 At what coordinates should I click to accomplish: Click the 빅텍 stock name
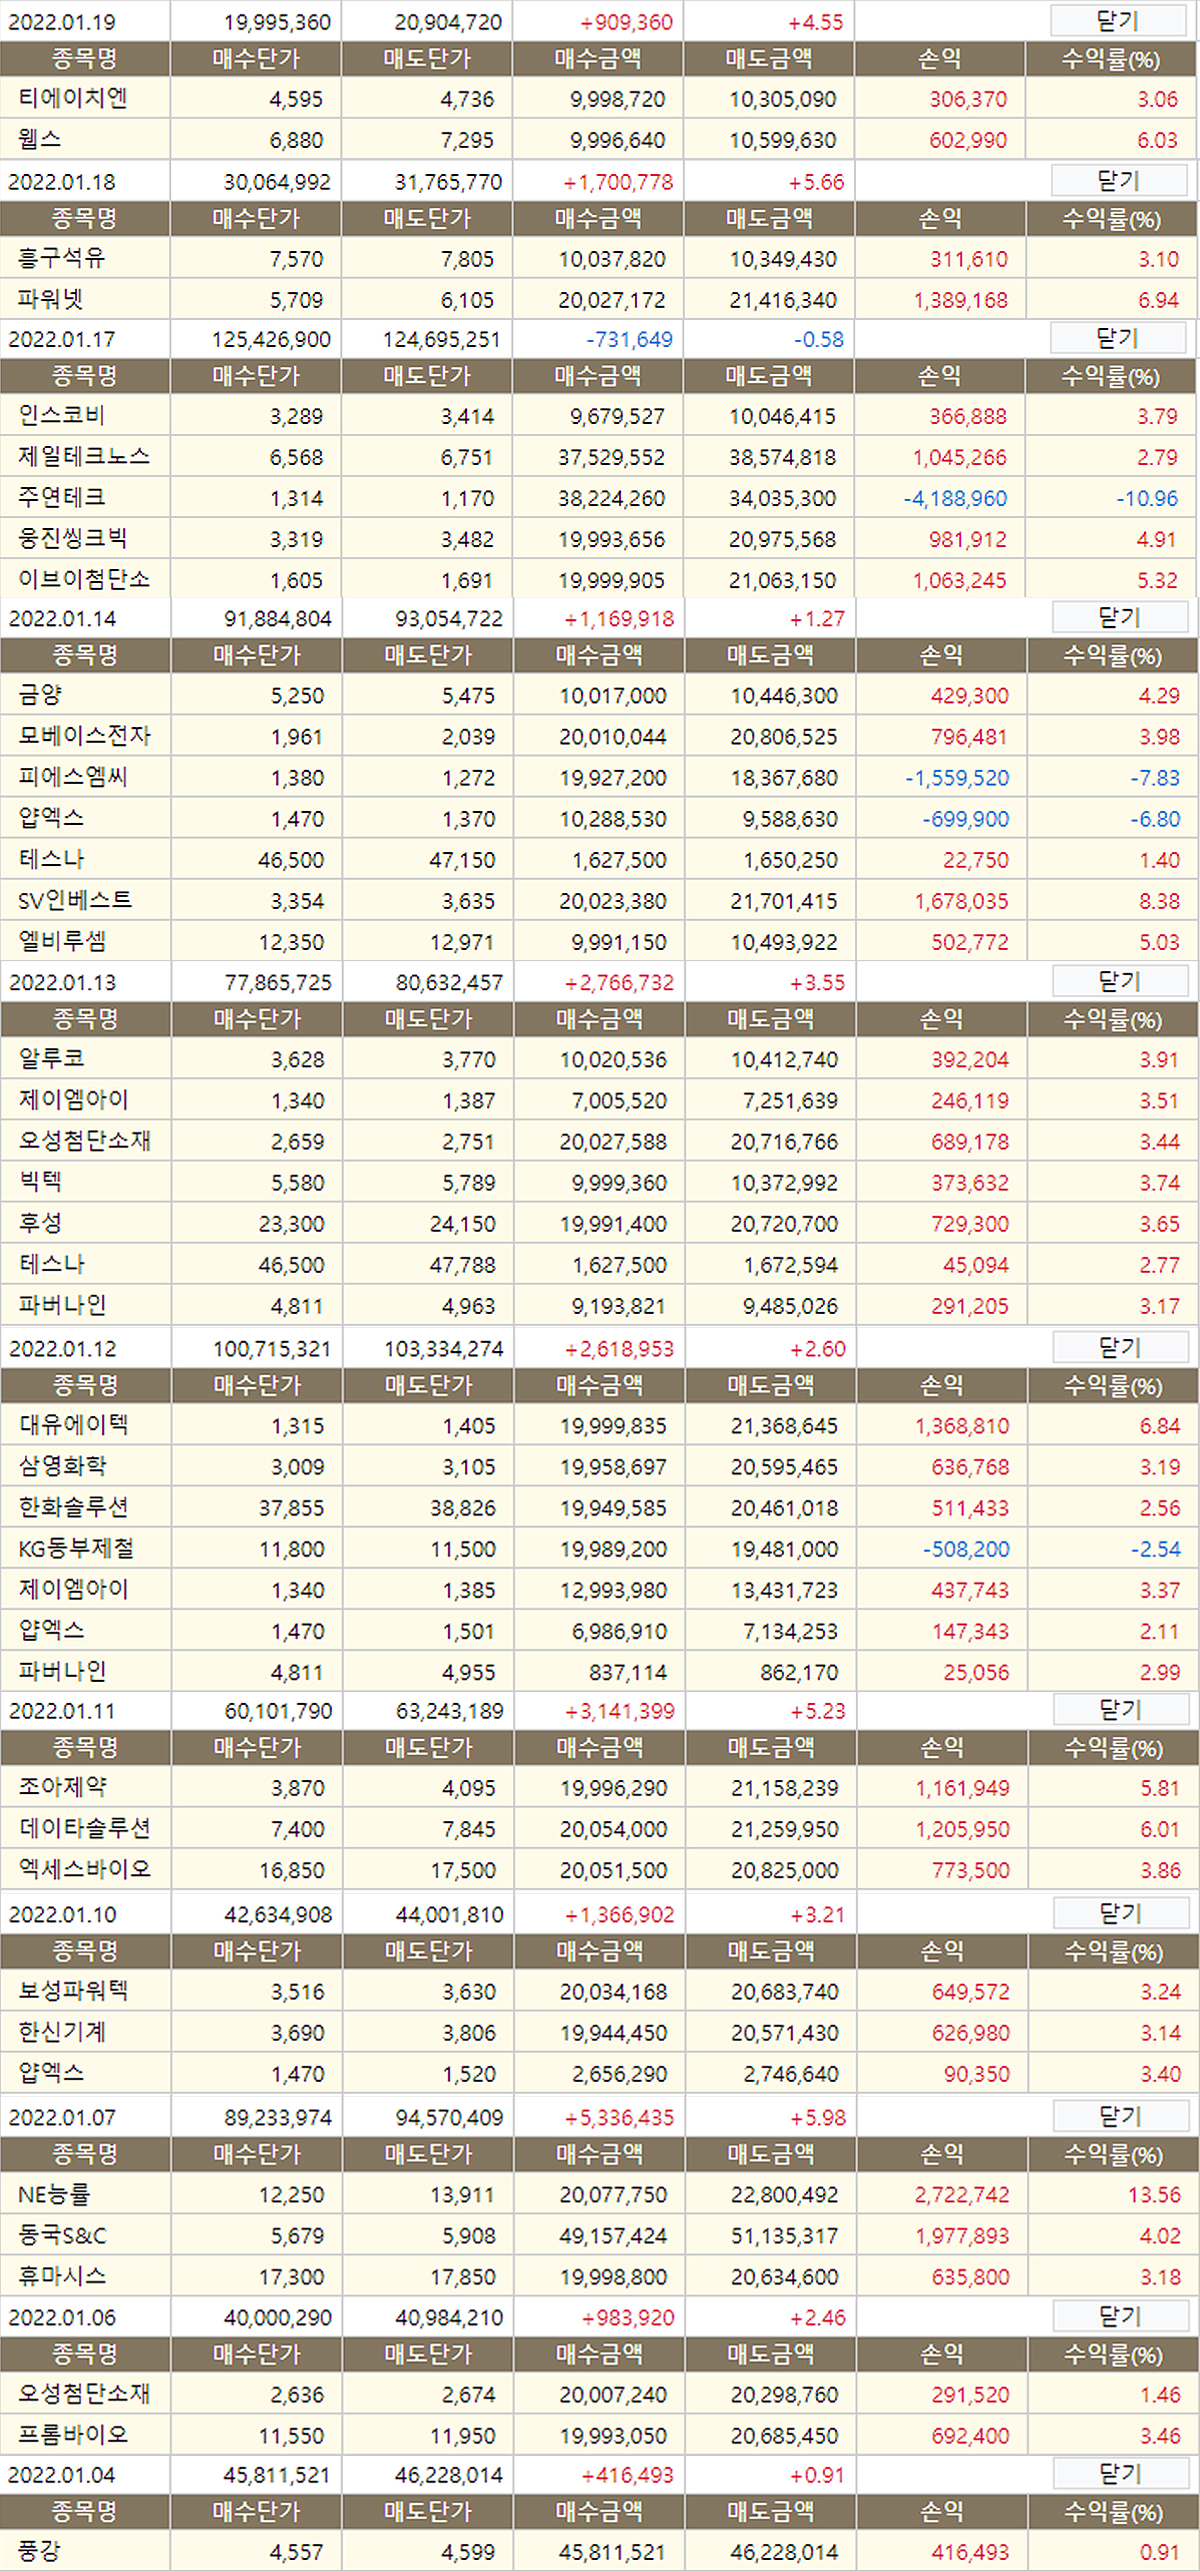point(41,1182)
